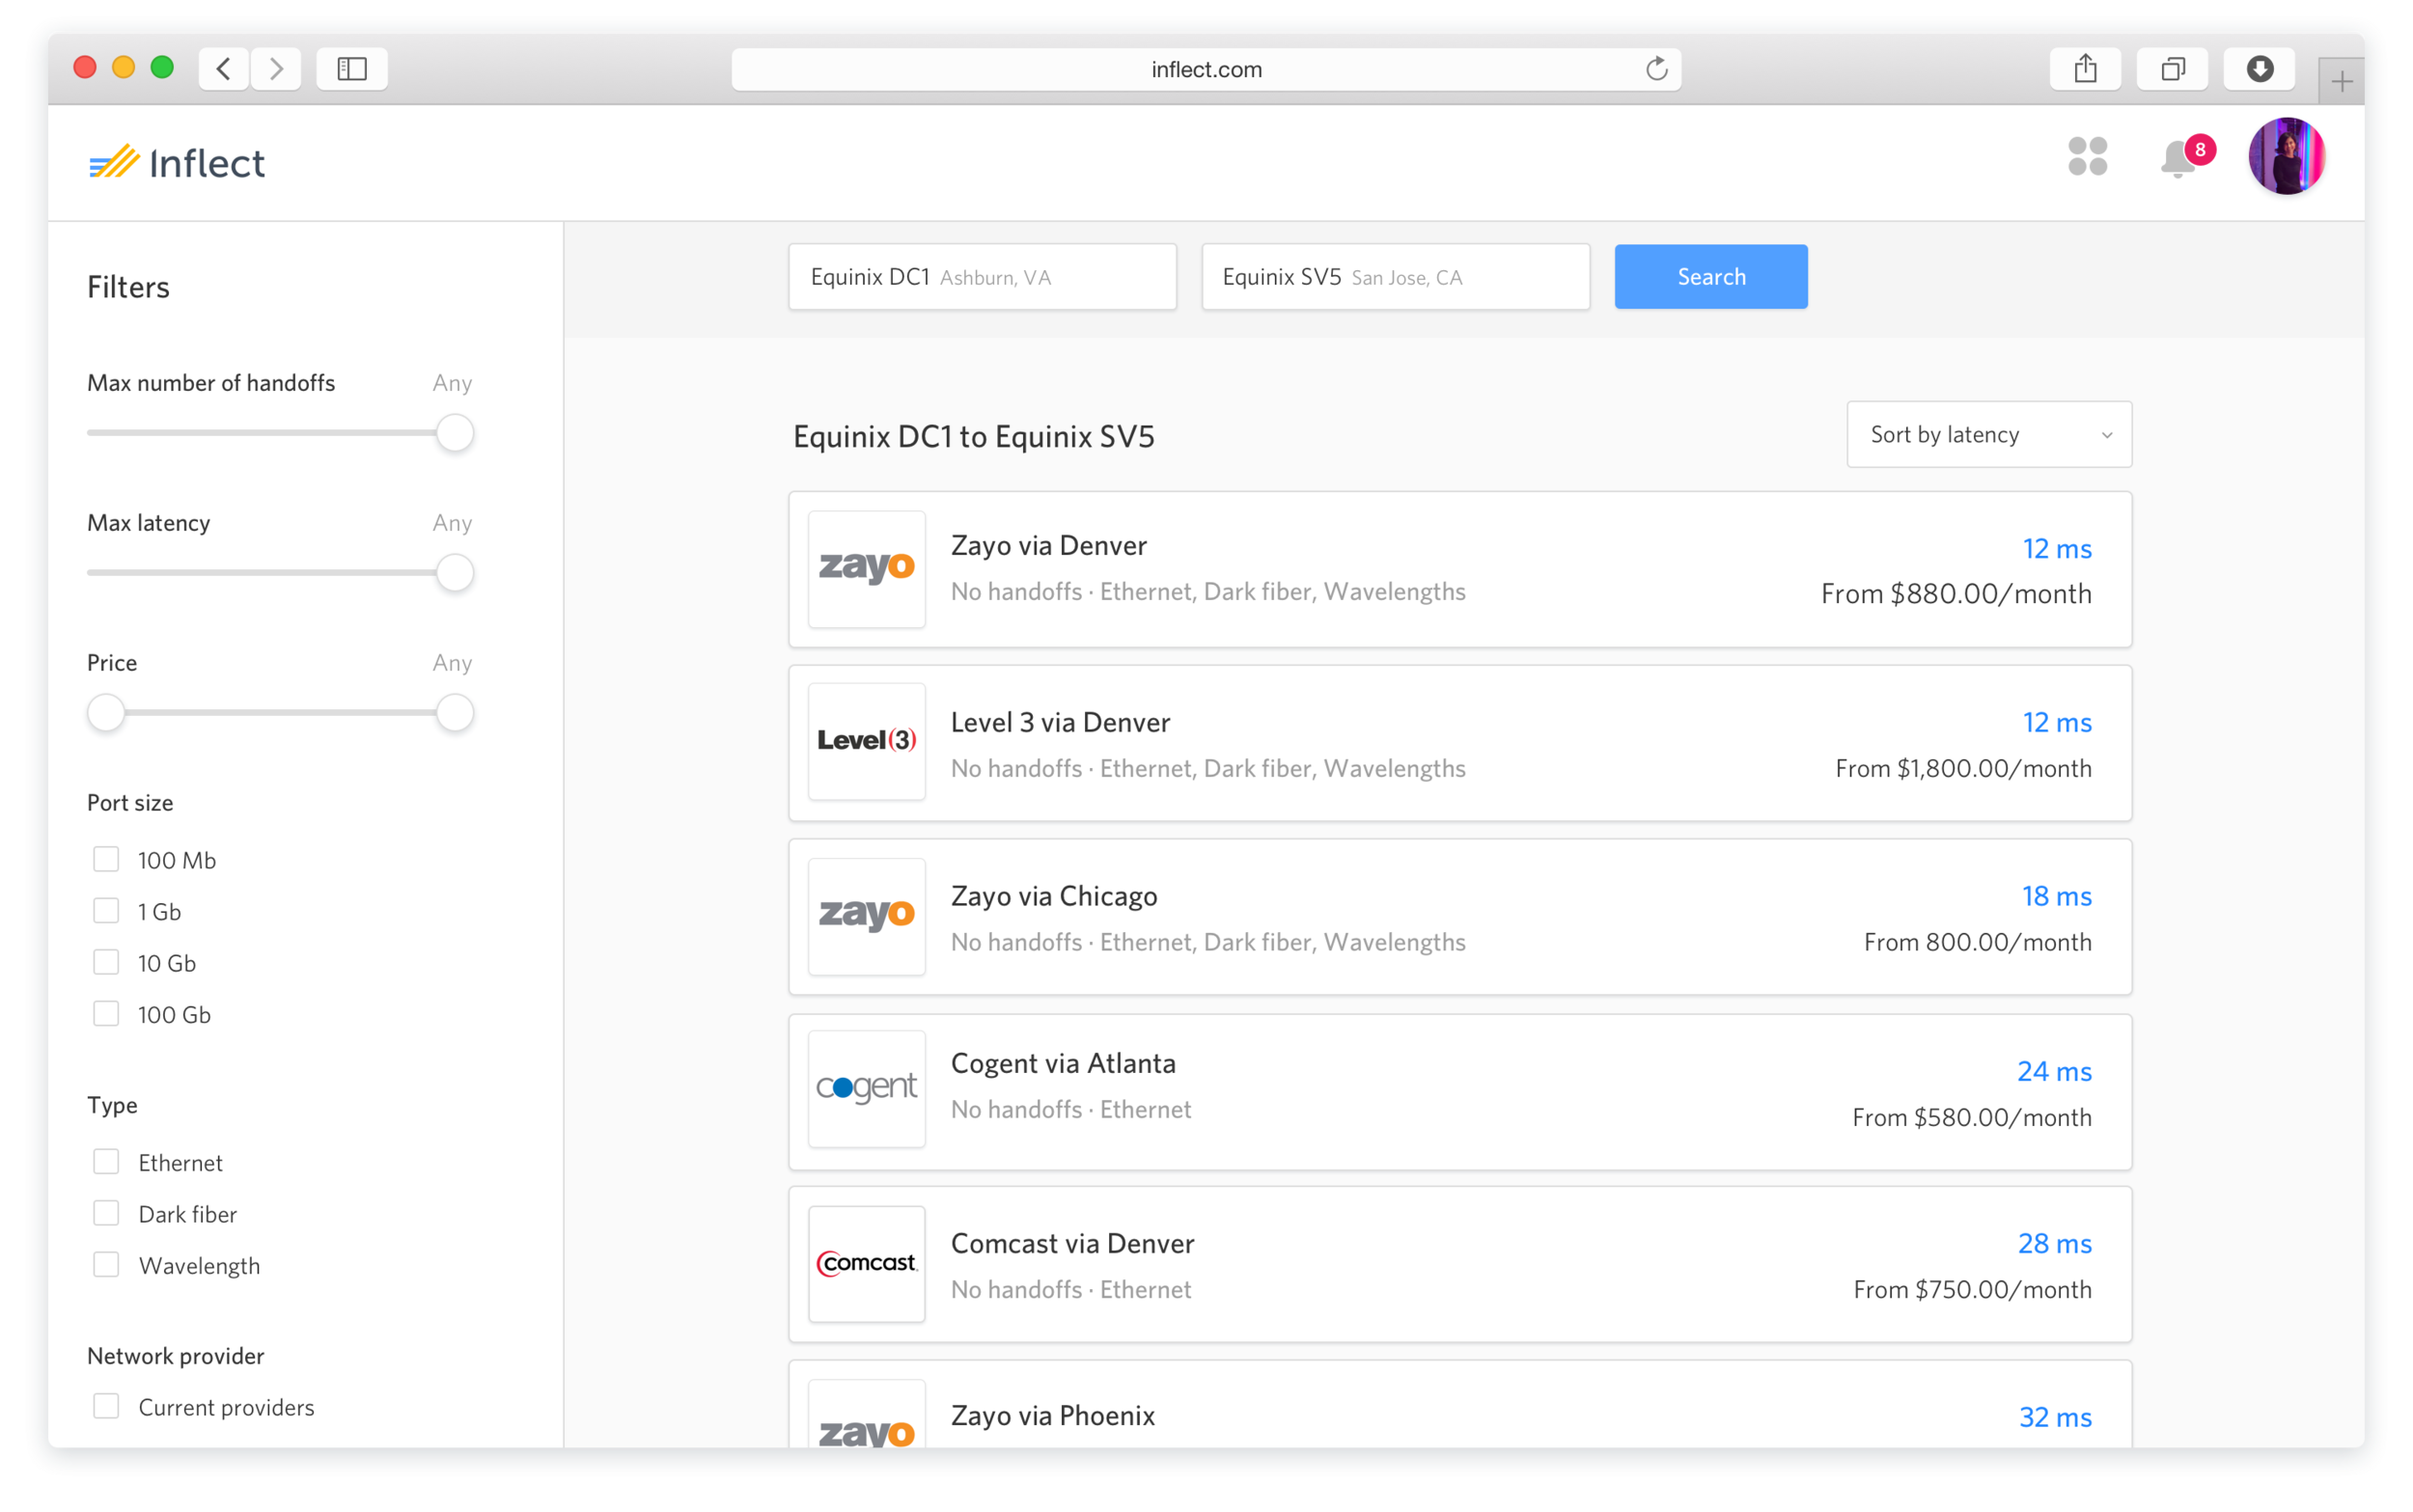Open the user profile avatar

2286,156
